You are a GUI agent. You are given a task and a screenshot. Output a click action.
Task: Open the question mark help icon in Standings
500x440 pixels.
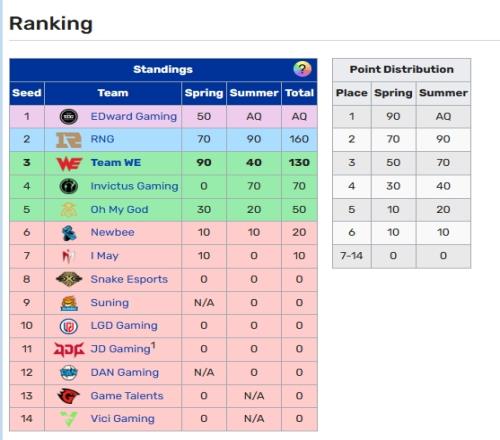tap(302, 69)
